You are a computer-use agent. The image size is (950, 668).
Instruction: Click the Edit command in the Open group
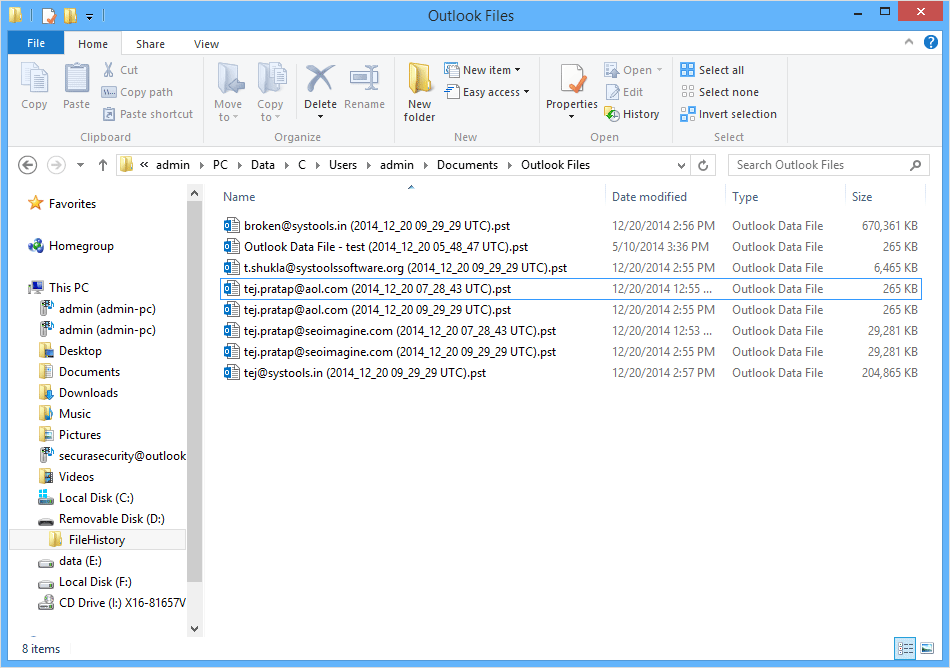coord(624,92)
